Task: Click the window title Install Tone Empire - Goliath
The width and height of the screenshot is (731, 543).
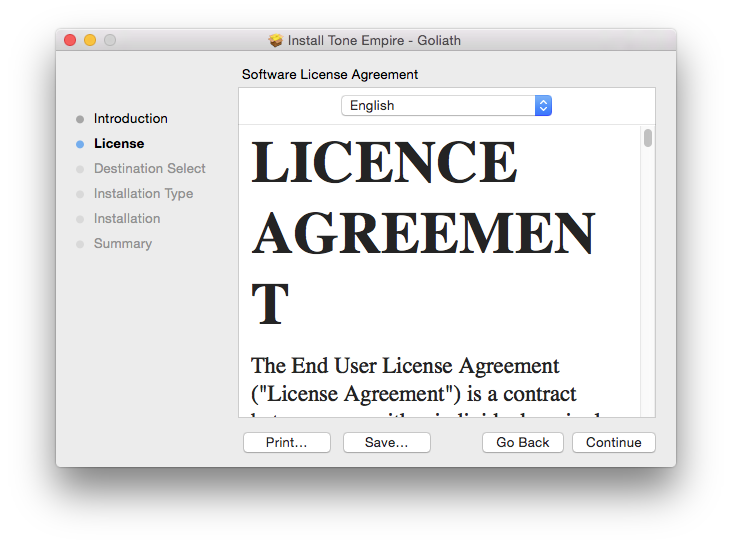Action: click(374, 40)
